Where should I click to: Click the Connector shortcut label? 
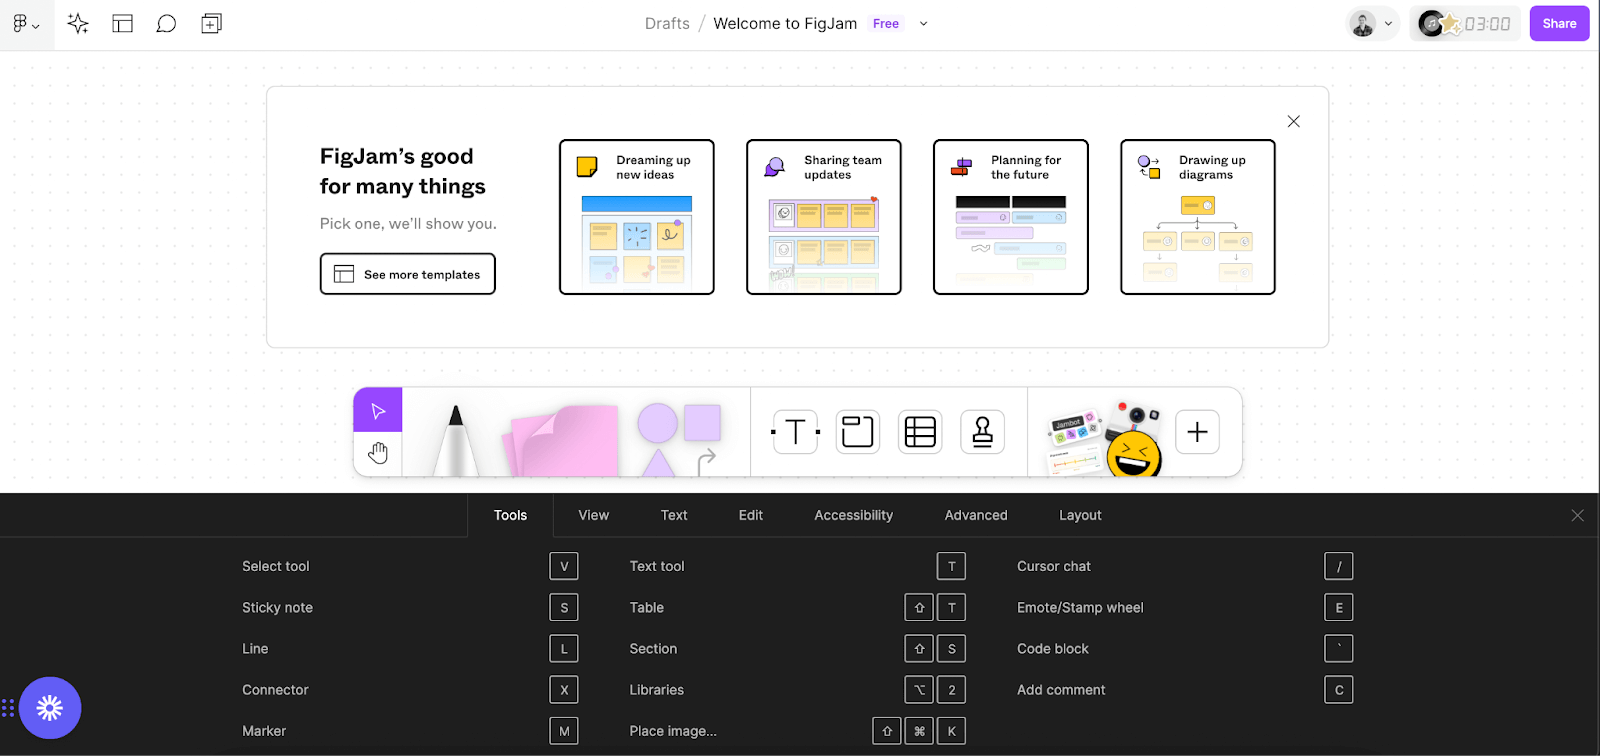point(275,690)
